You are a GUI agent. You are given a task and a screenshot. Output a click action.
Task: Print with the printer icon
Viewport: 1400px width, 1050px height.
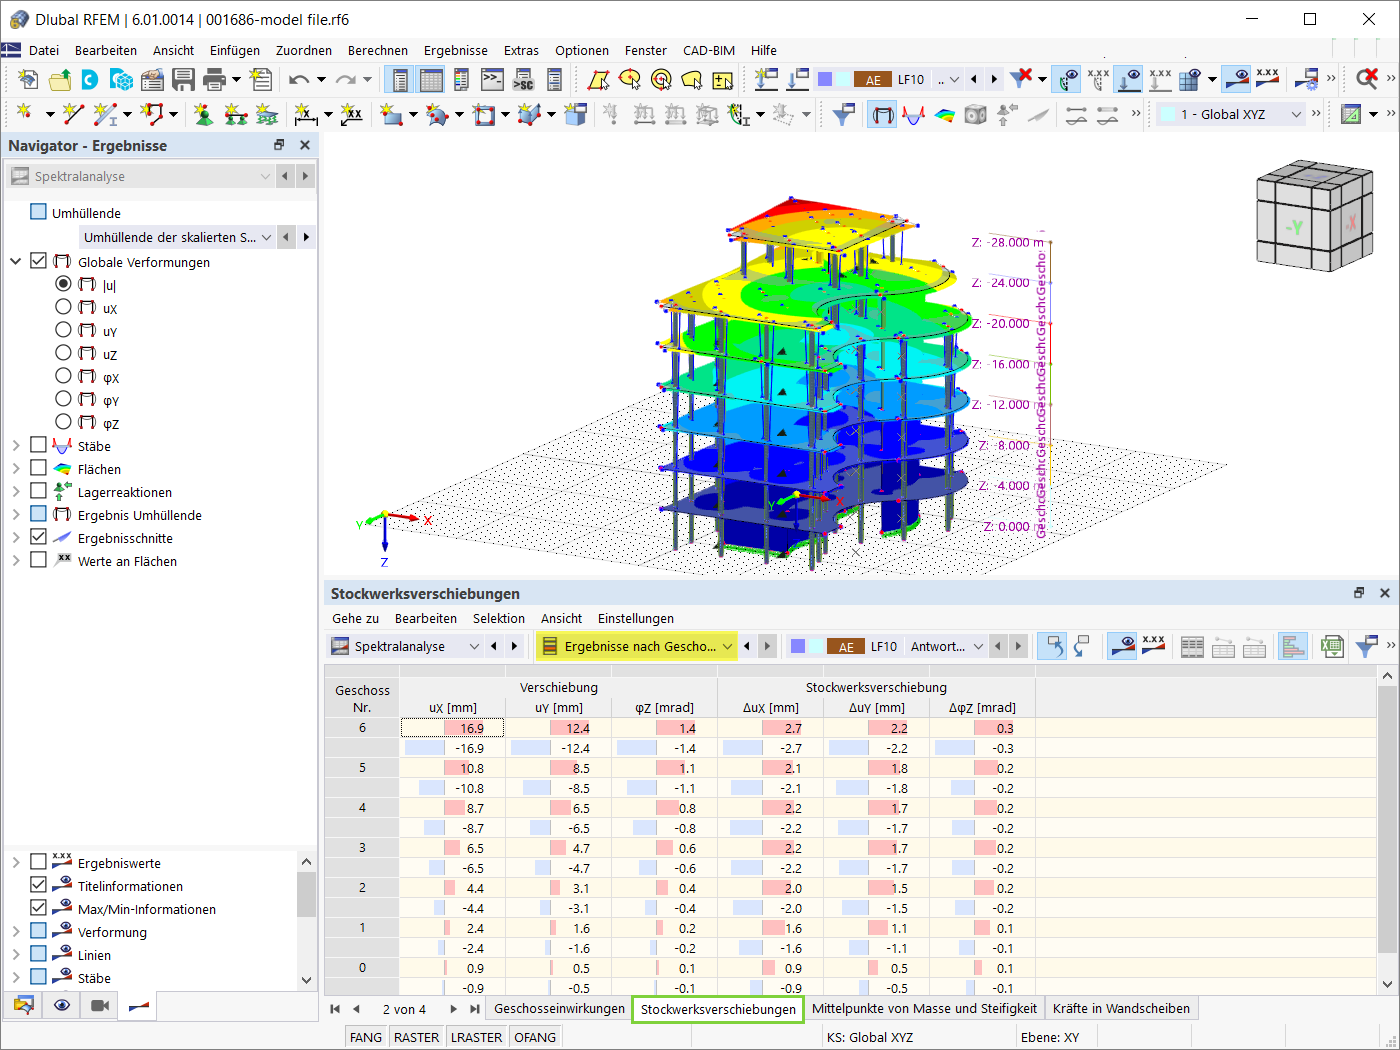click(x=214, y=80)
